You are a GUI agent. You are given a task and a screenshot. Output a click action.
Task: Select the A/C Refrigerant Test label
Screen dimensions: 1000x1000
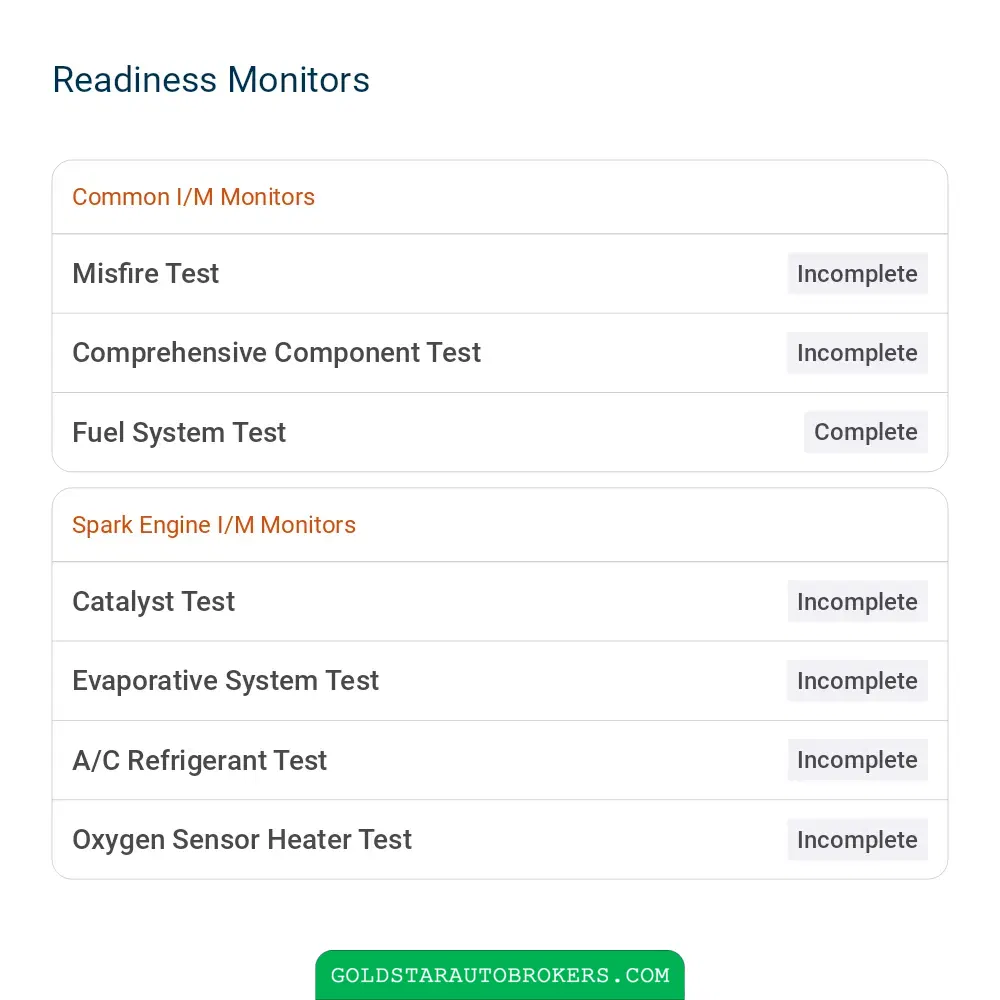199,760
